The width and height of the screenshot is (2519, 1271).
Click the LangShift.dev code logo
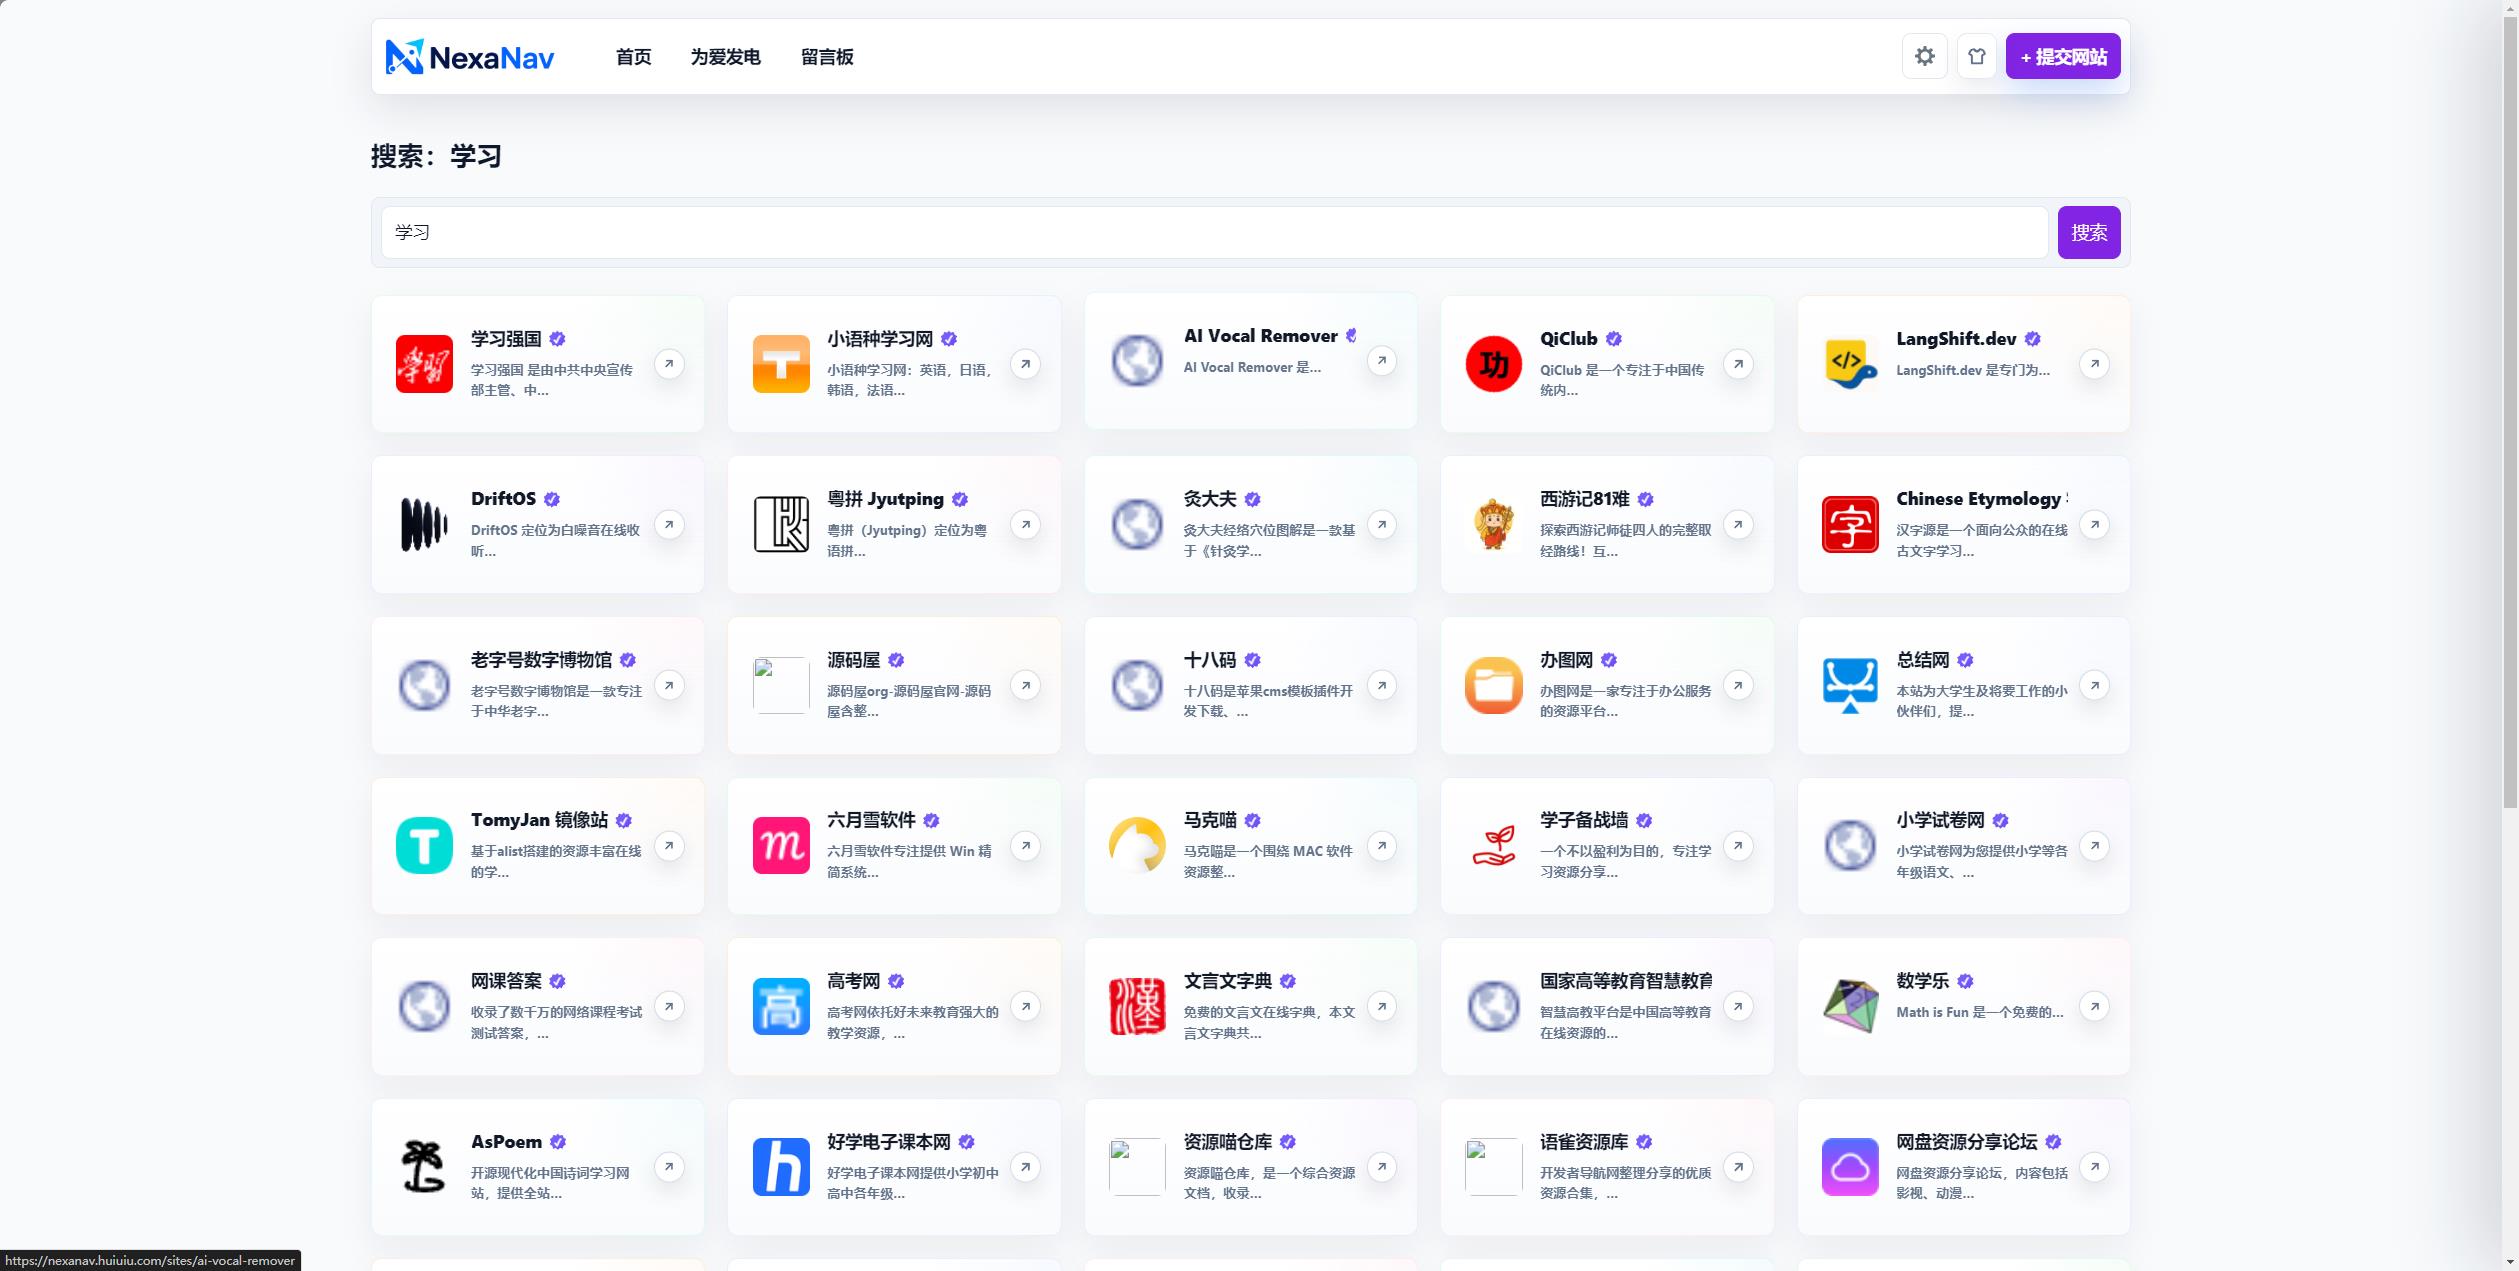coord(1850,364)
